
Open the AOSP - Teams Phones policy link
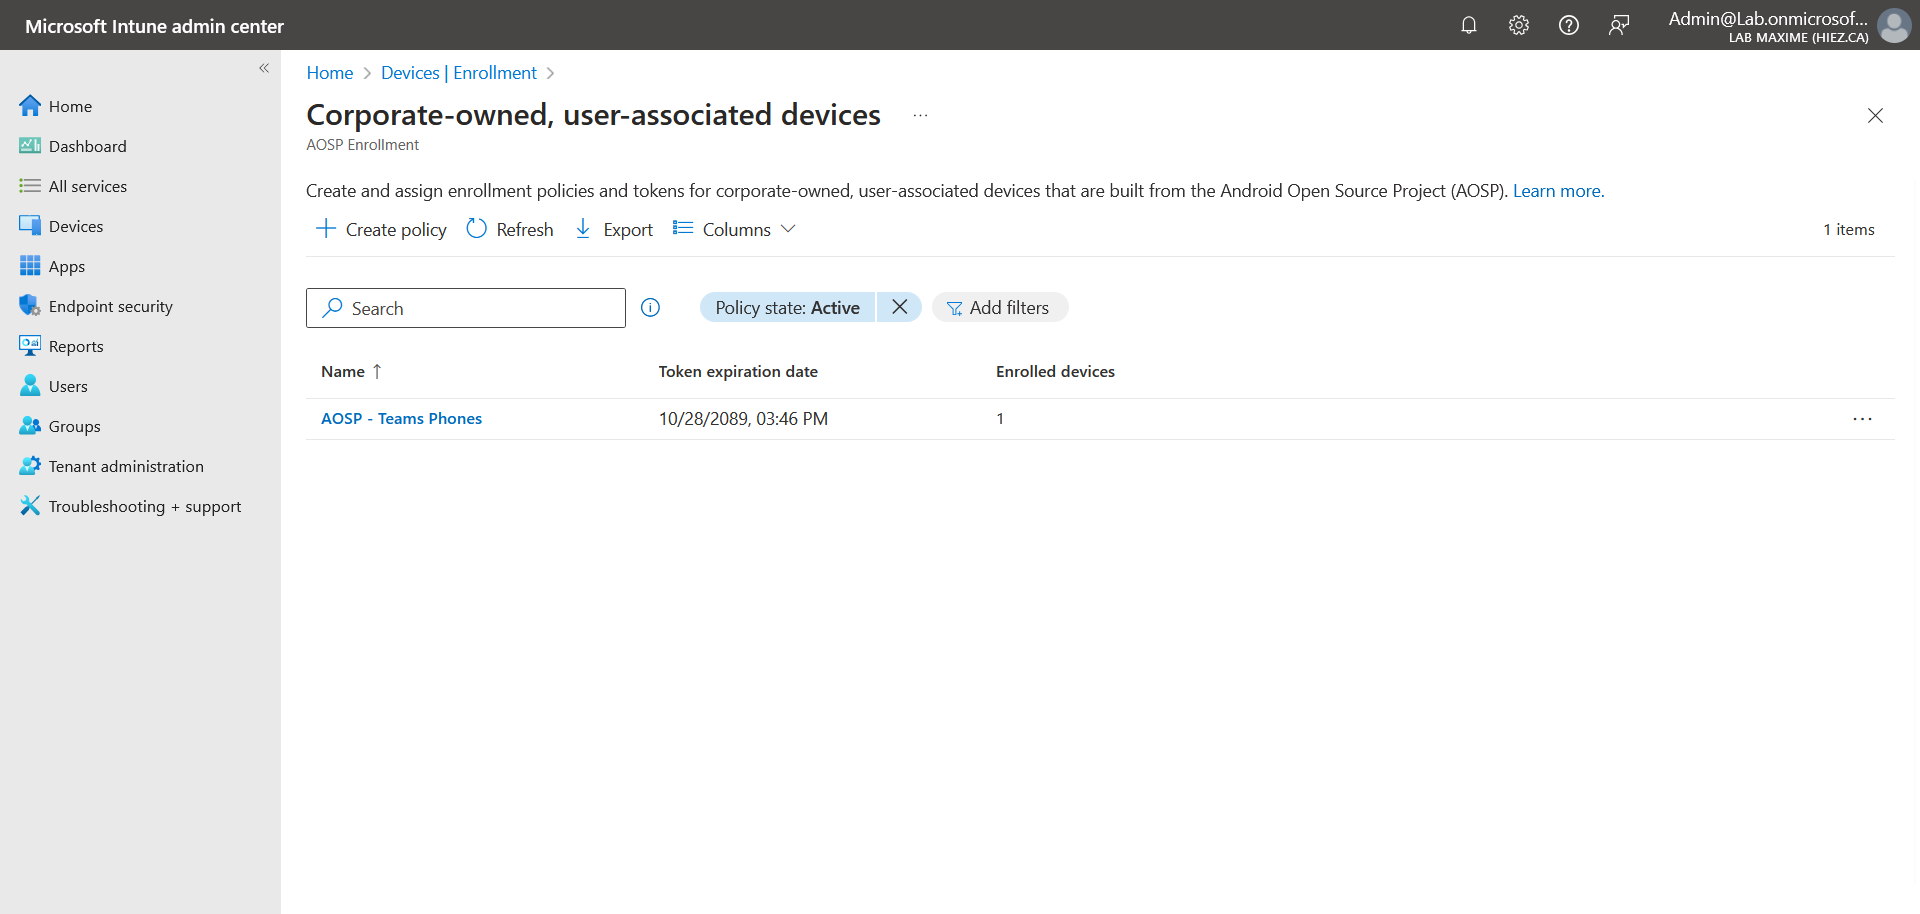tap(401, 419)
